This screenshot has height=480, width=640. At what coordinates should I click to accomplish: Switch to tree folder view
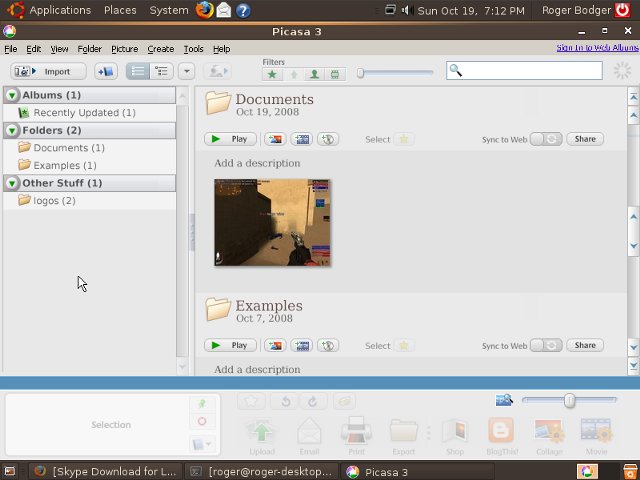click(162, 71)
